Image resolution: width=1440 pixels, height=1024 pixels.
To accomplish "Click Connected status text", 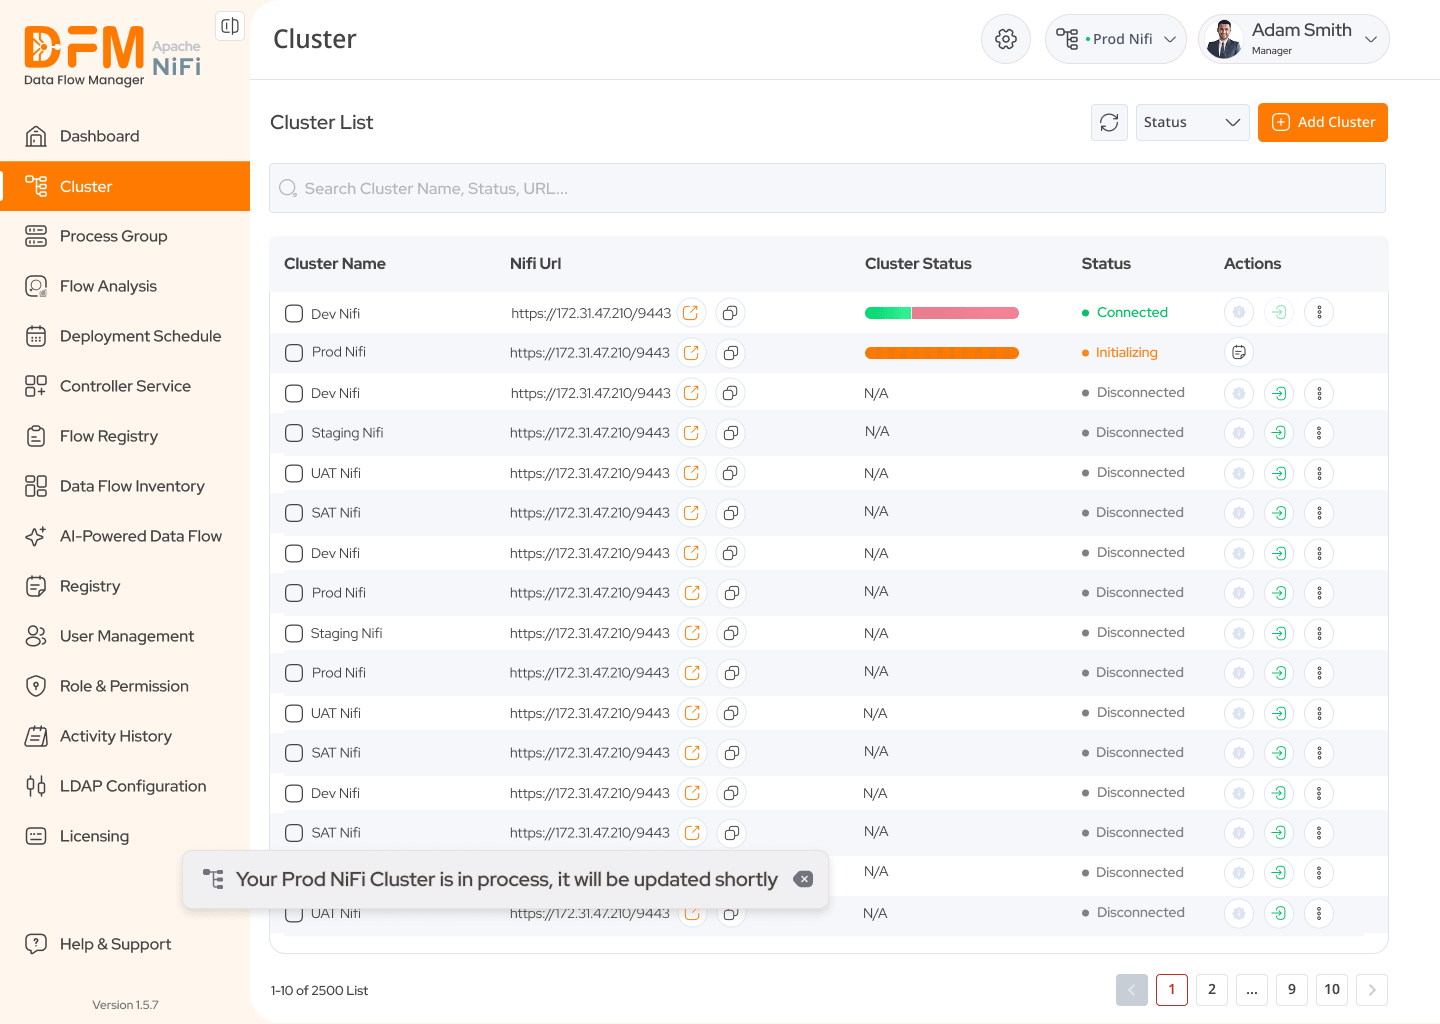I will (1132, 312).
